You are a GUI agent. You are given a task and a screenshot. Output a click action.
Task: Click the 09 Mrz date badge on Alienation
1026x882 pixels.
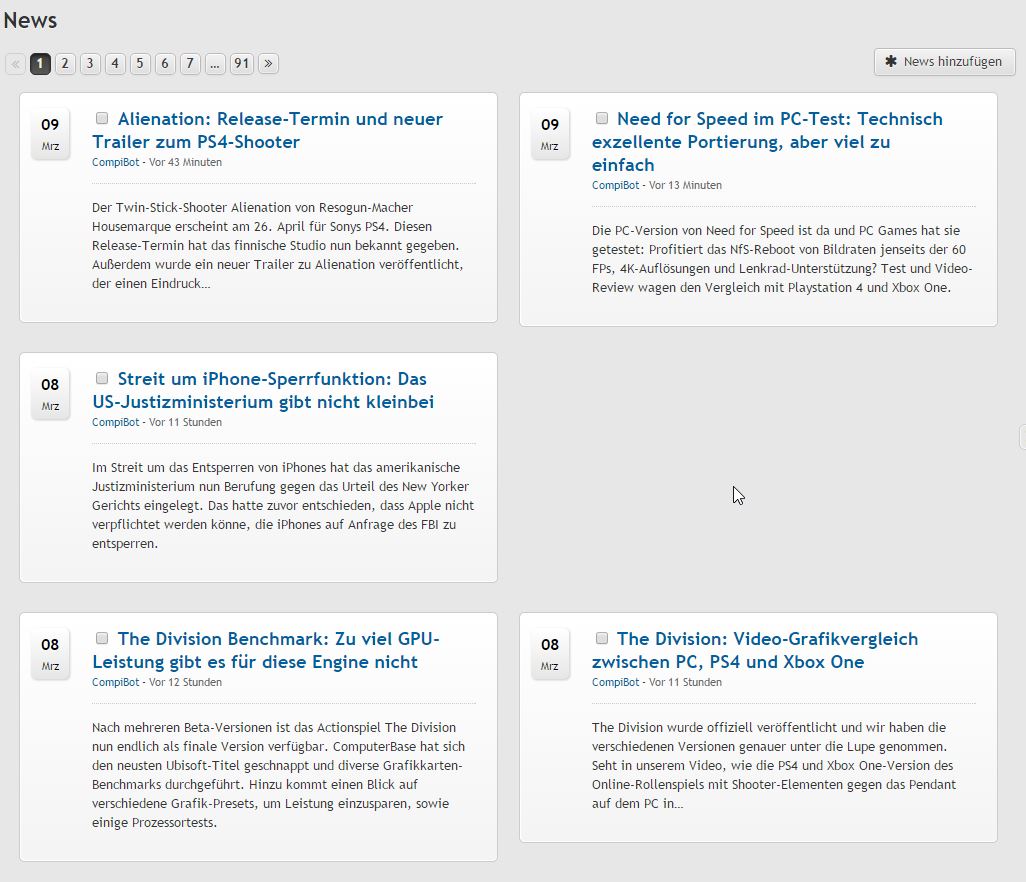(50, 134)
